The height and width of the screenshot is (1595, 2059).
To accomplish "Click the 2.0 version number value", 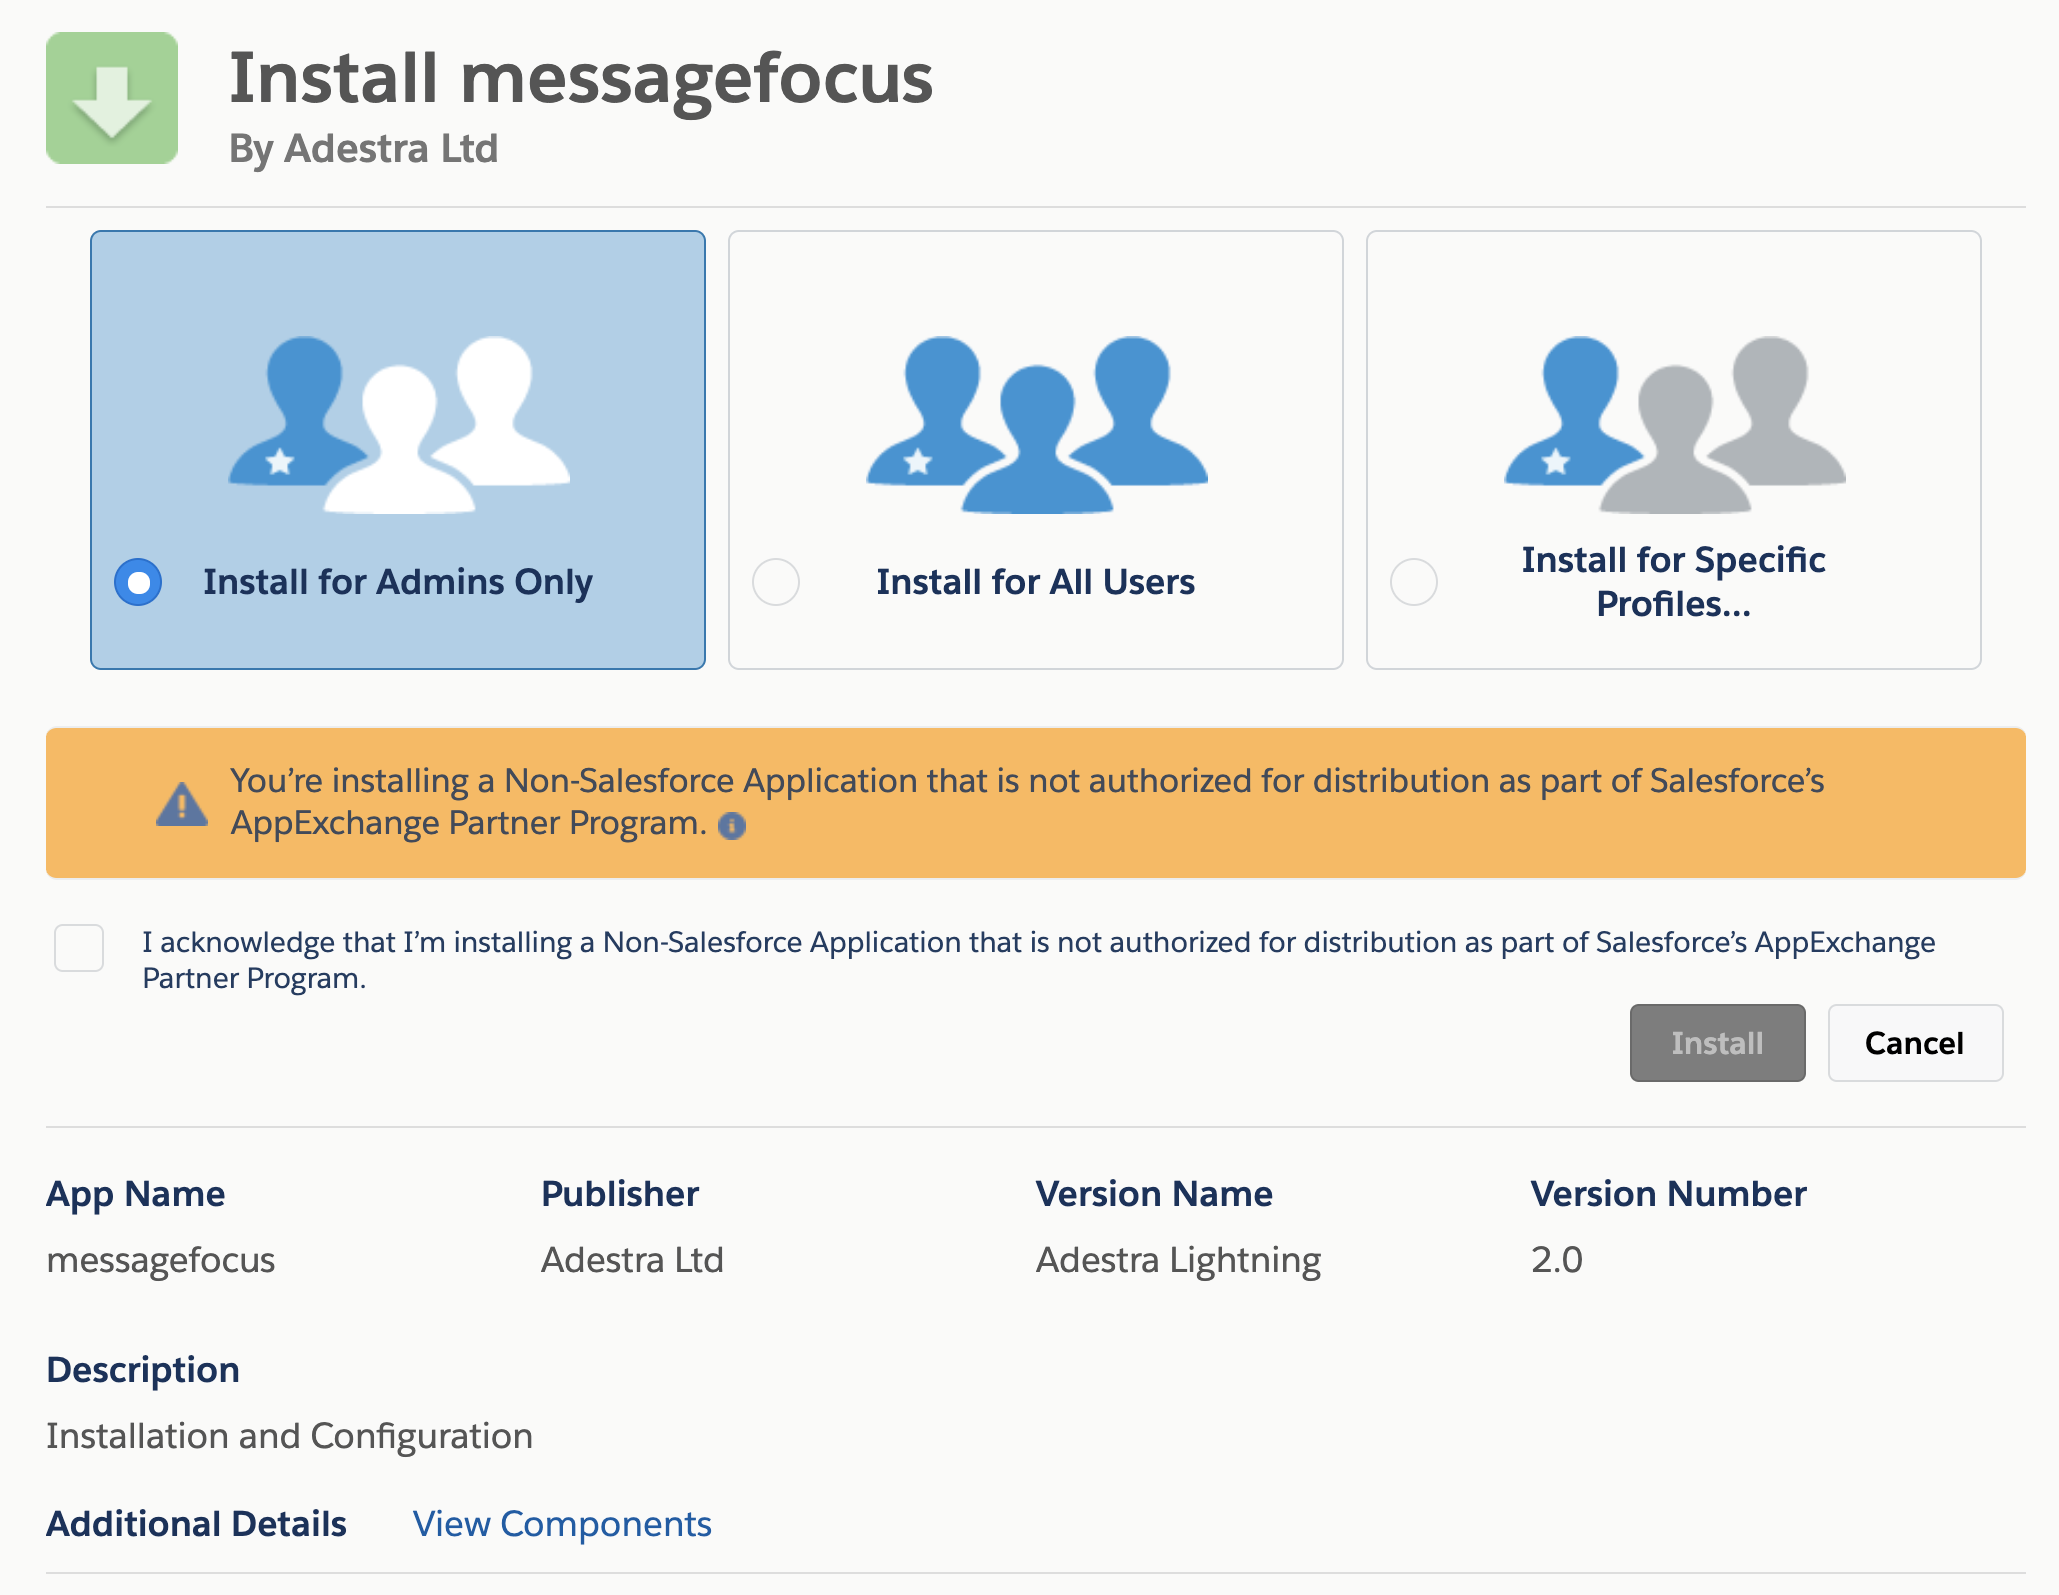I will 1556,1260.
